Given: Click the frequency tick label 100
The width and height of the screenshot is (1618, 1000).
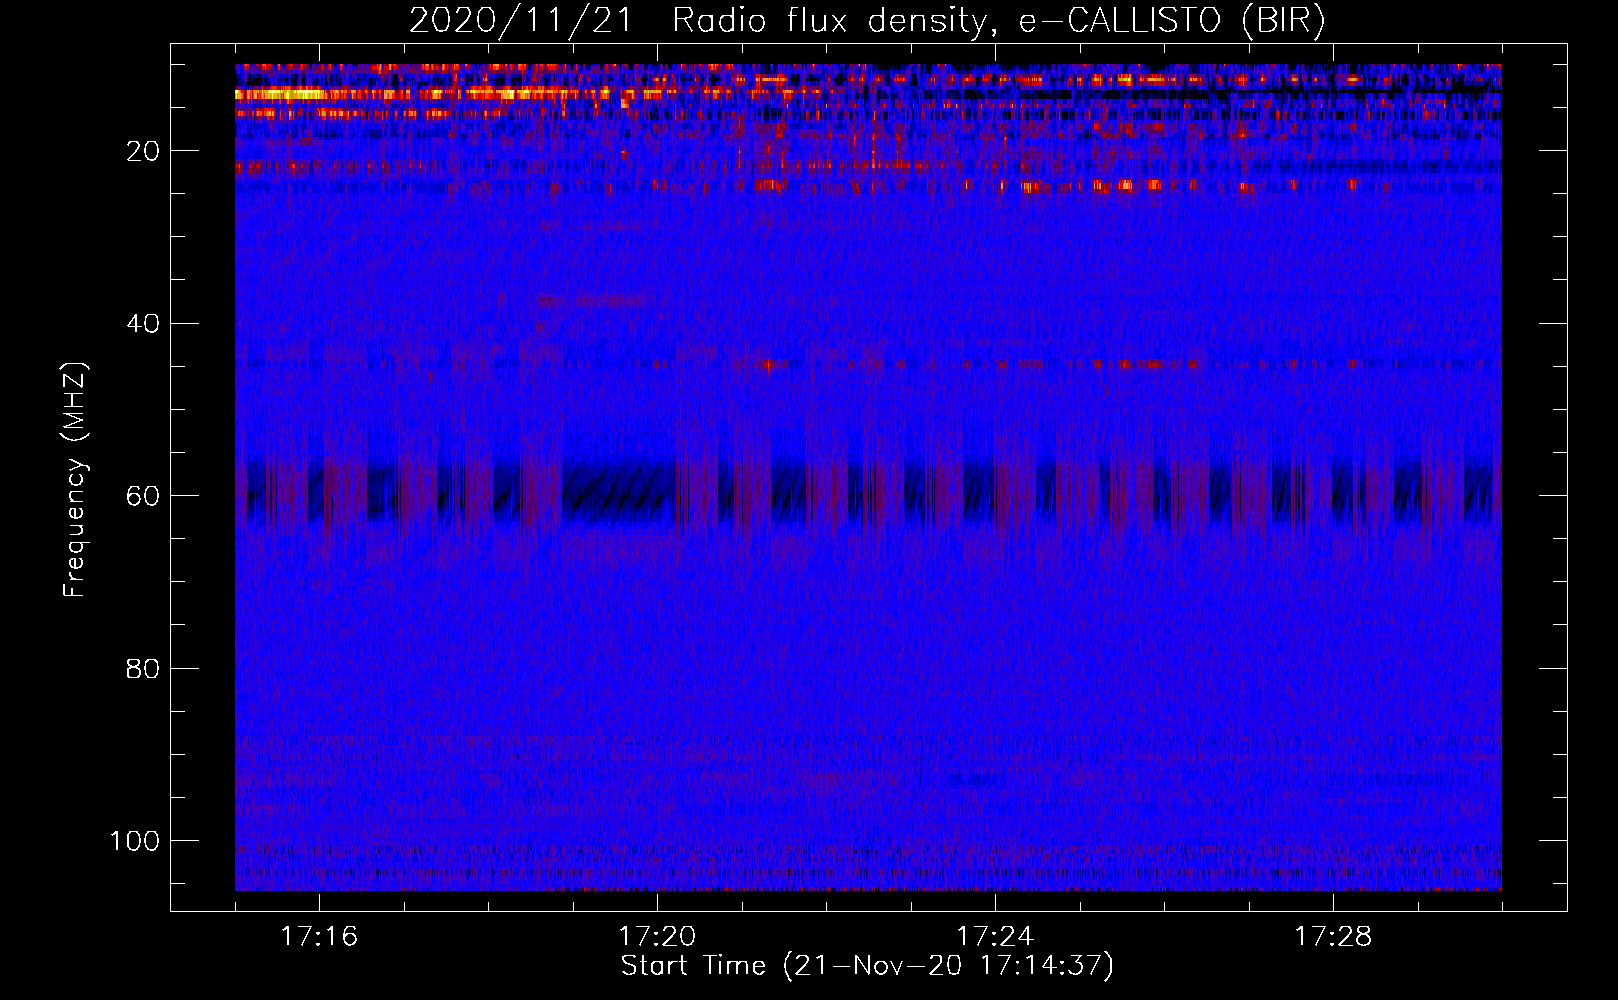Looking at the screenshot, I should pos(135,841).
